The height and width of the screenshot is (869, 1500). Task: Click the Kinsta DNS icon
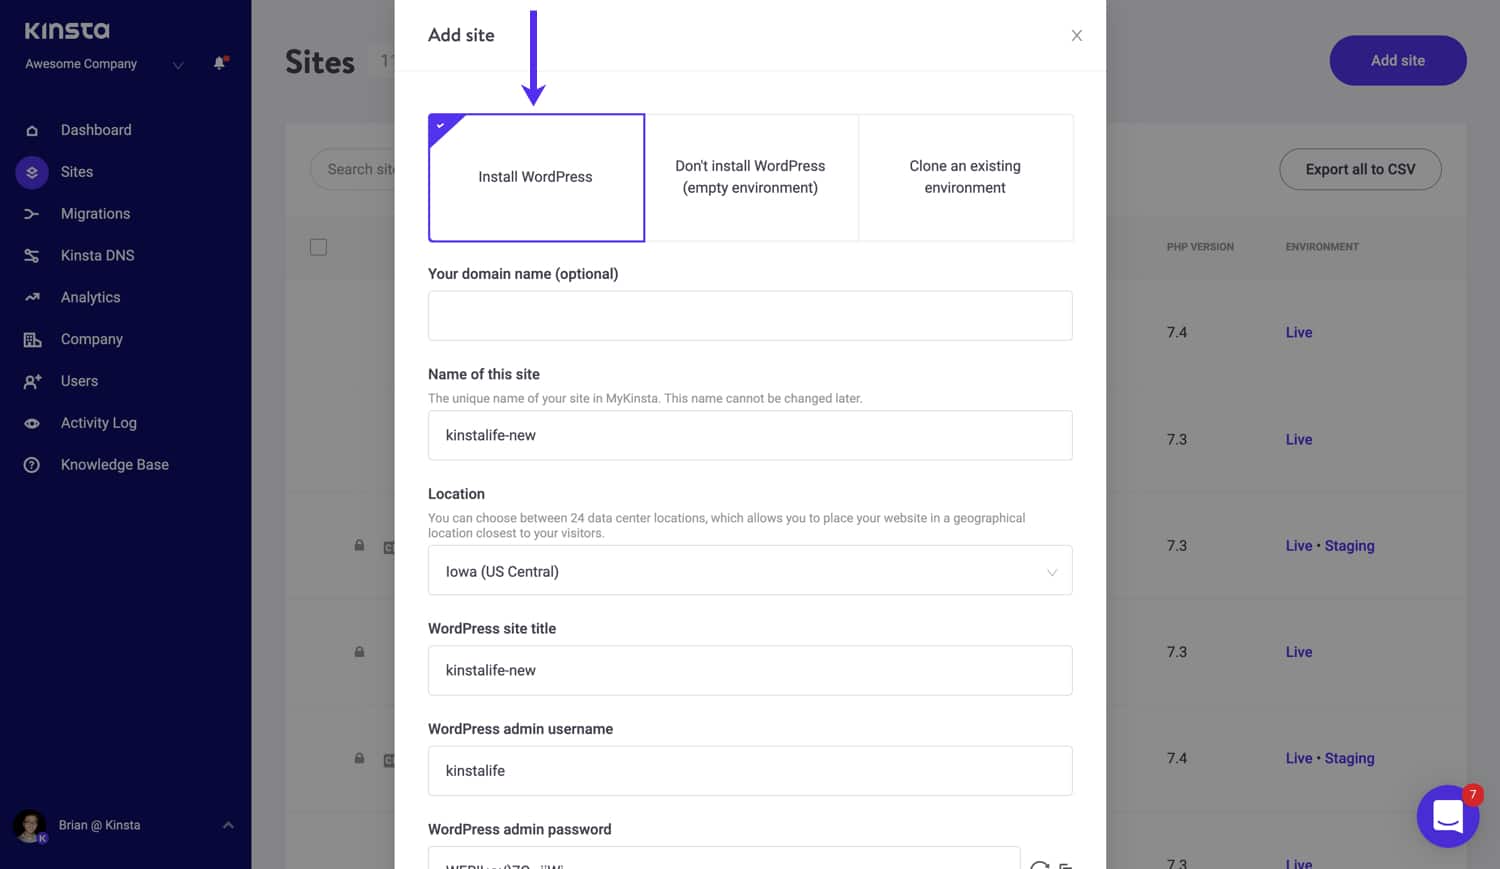click(x=32, y=256)
